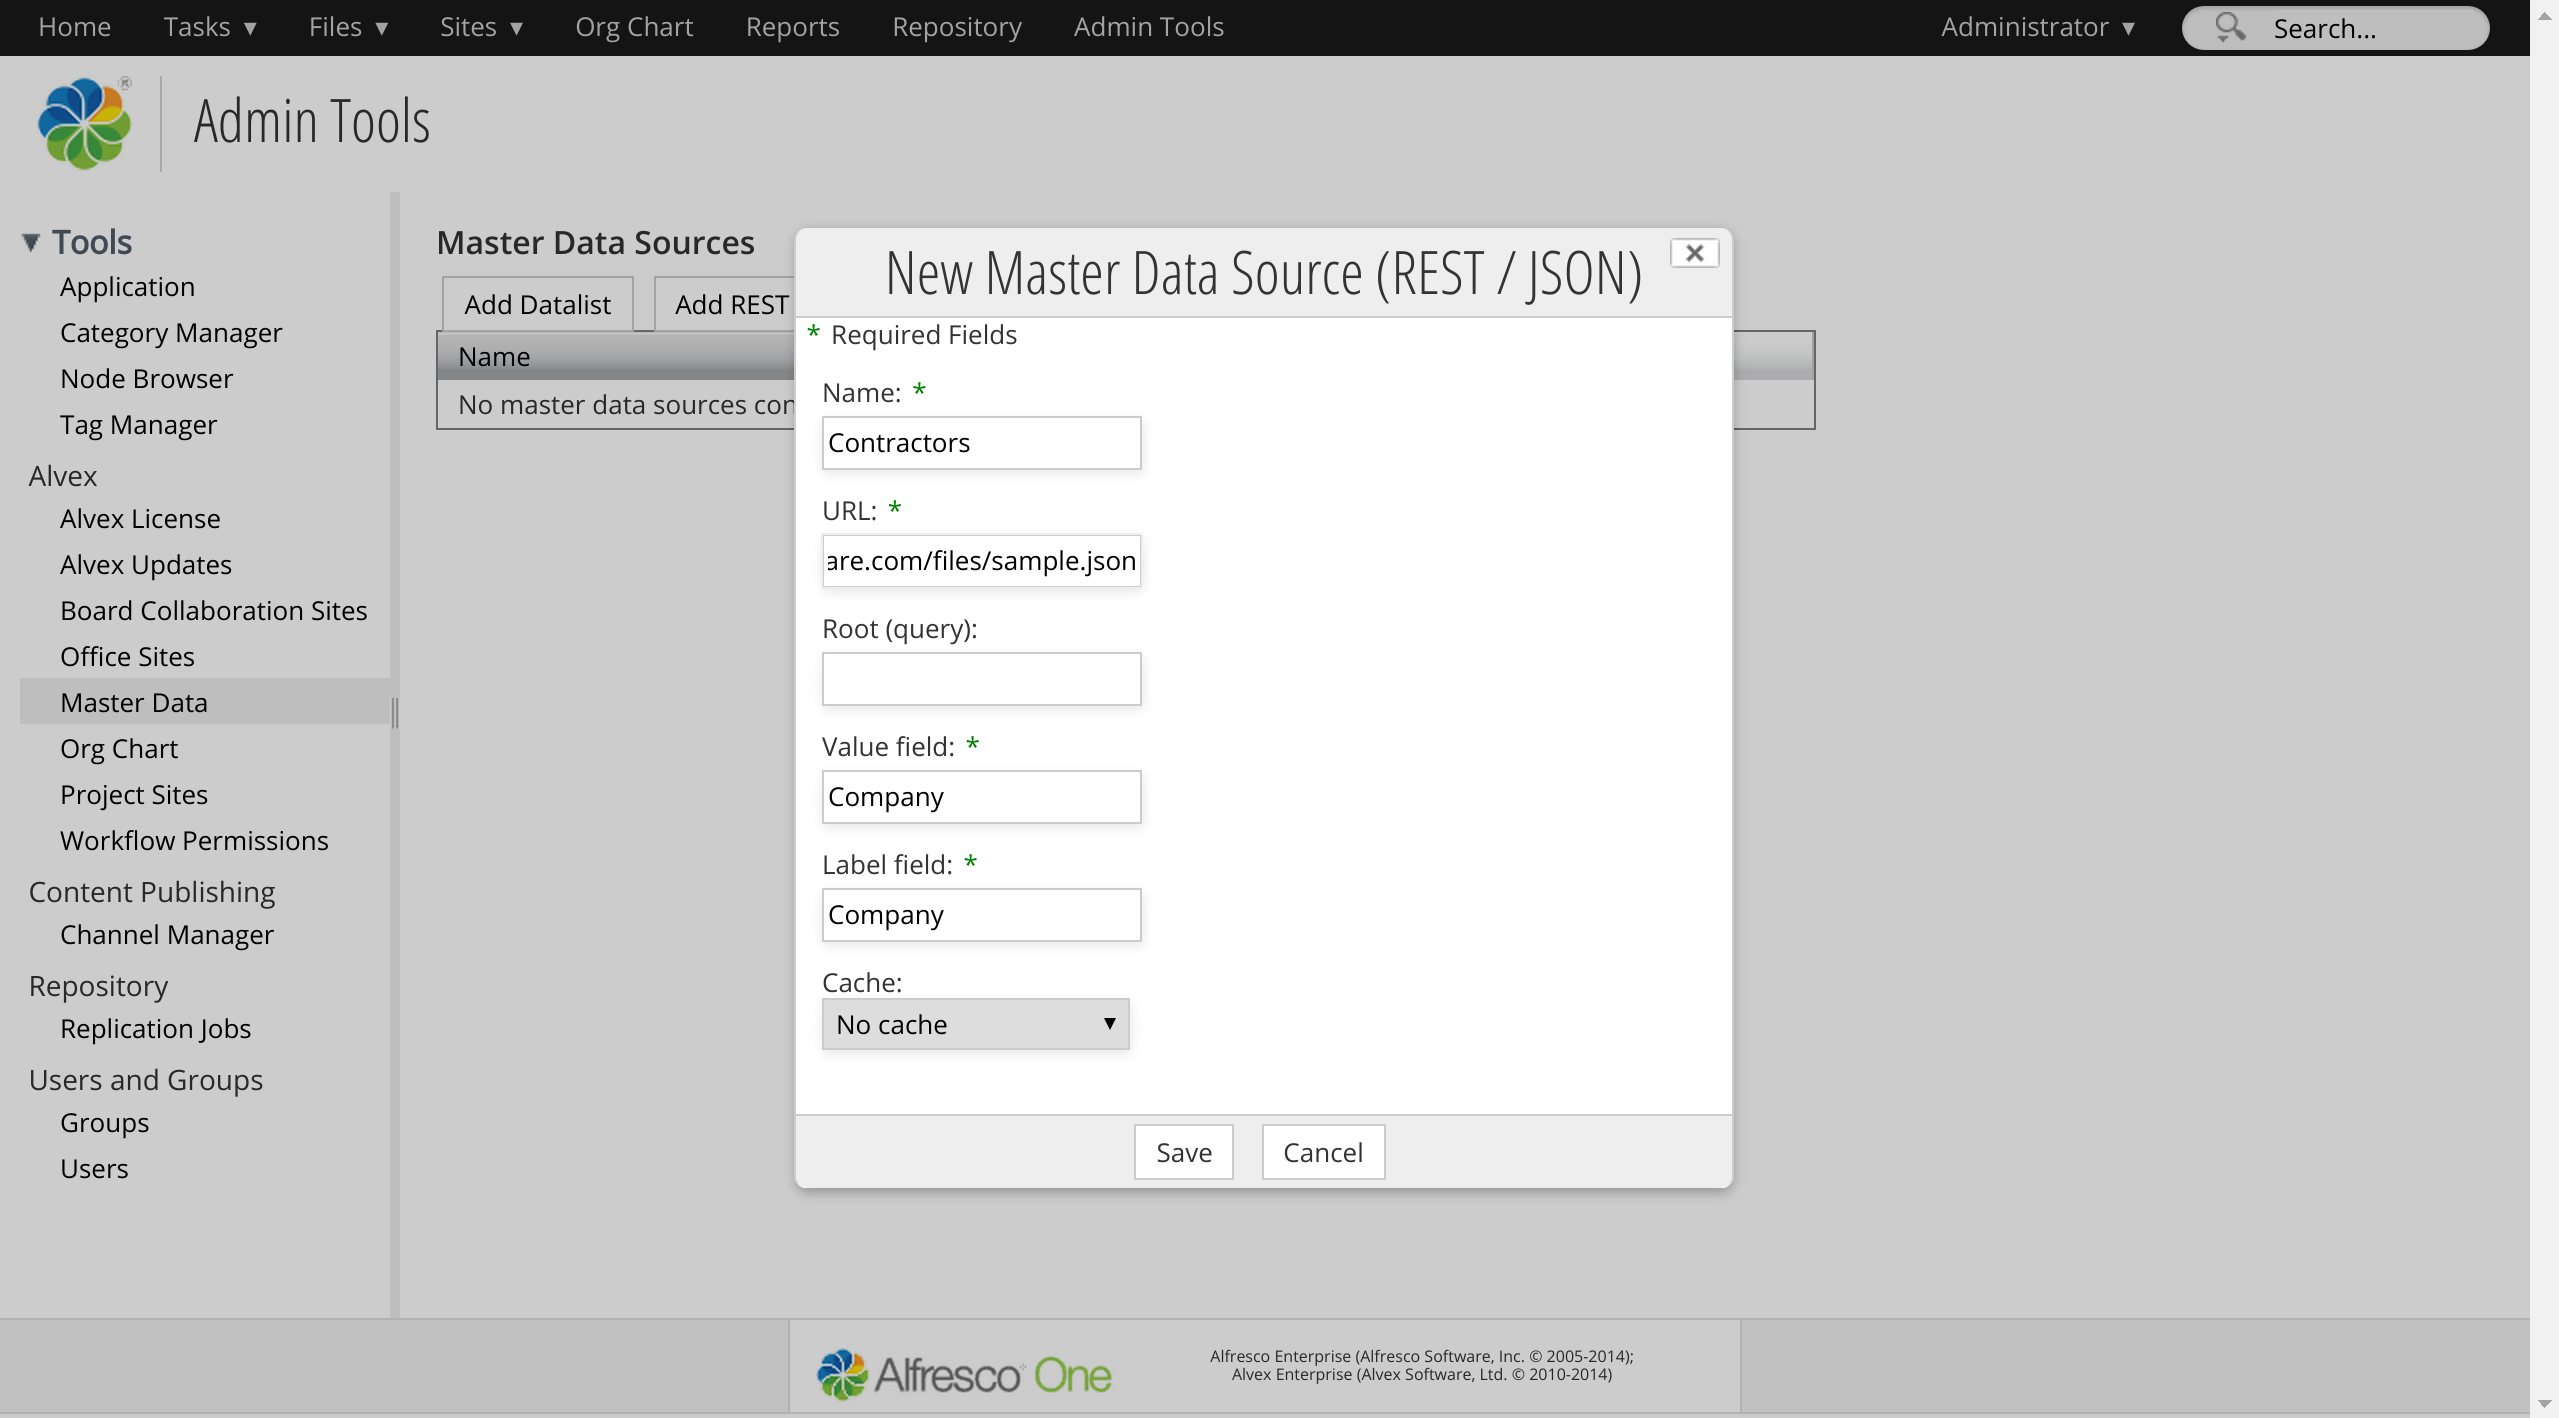Select Workflow Permissions in sidebar

point(194,840)
